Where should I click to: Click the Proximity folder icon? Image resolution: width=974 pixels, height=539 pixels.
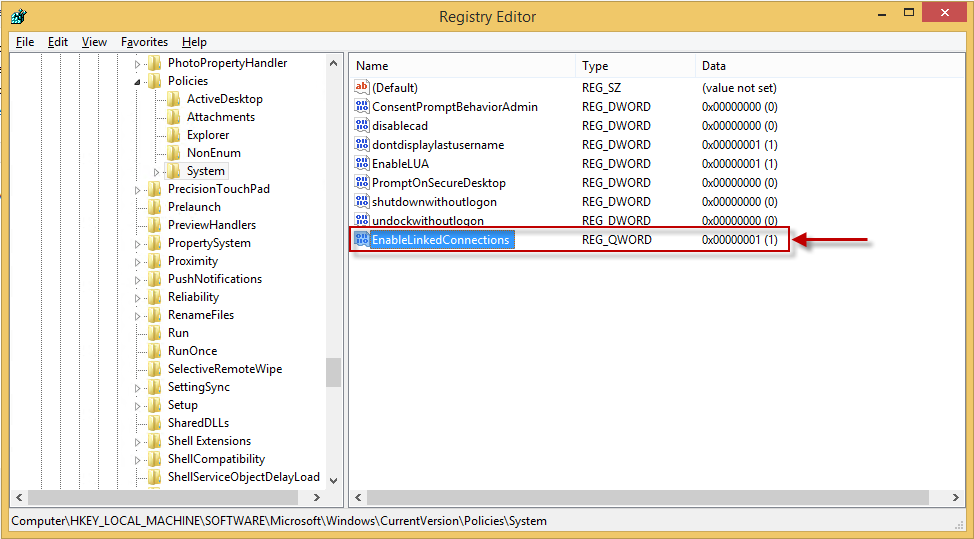(154, 261)
